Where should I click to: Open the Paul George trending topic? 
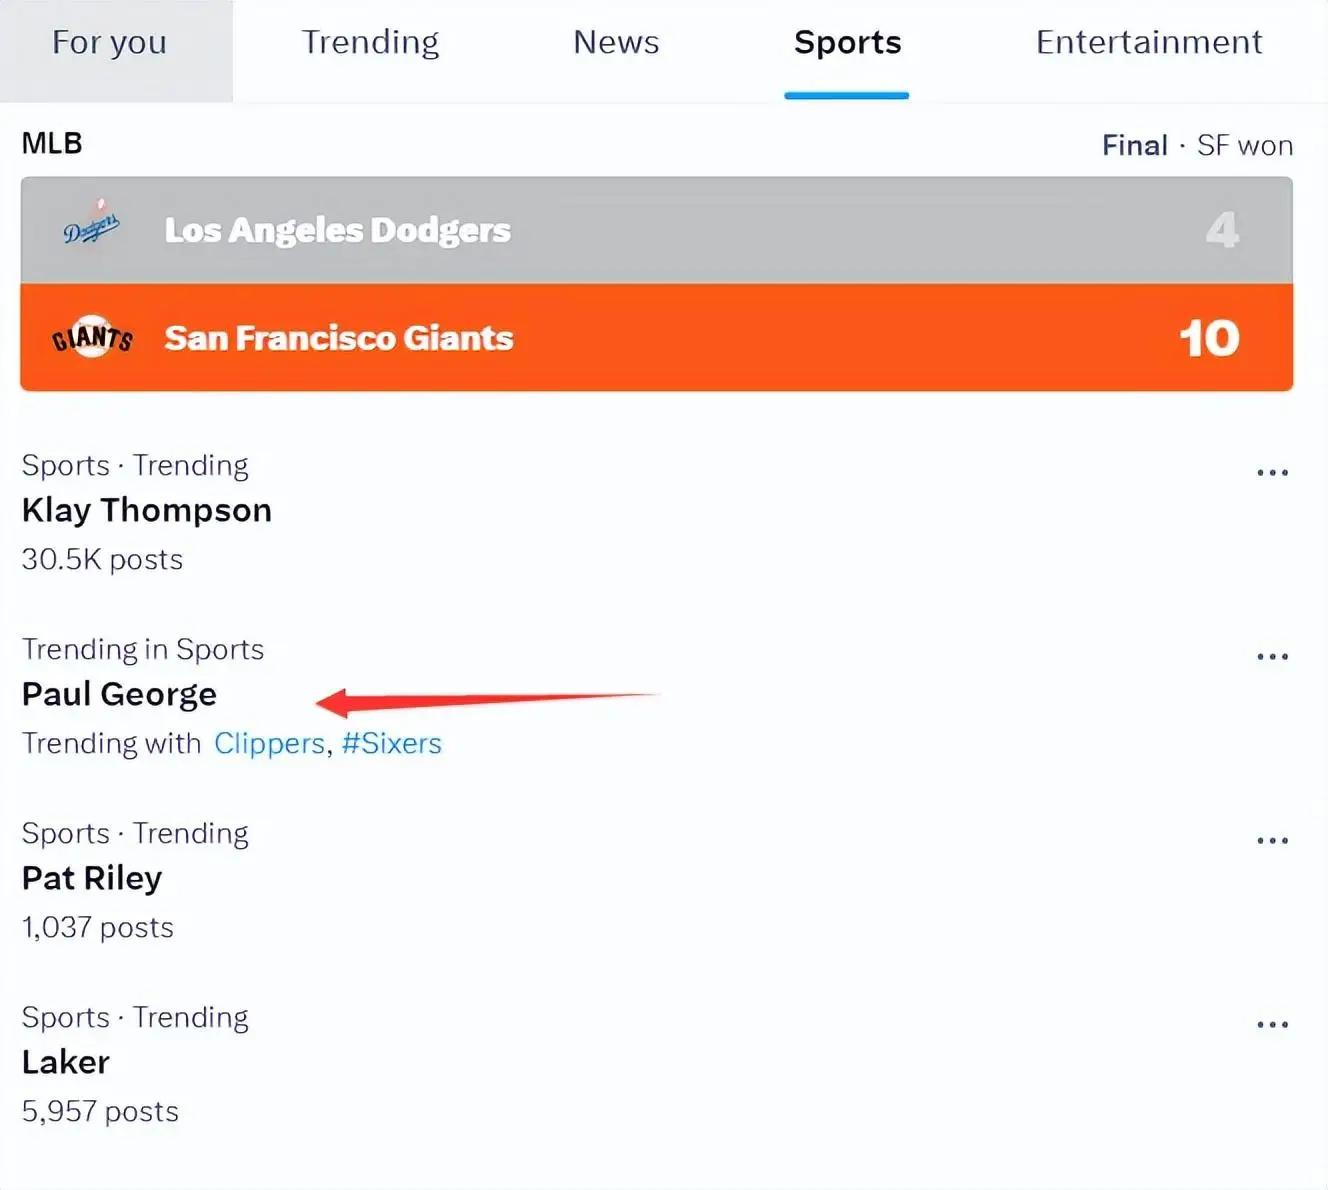pos(119,694)
